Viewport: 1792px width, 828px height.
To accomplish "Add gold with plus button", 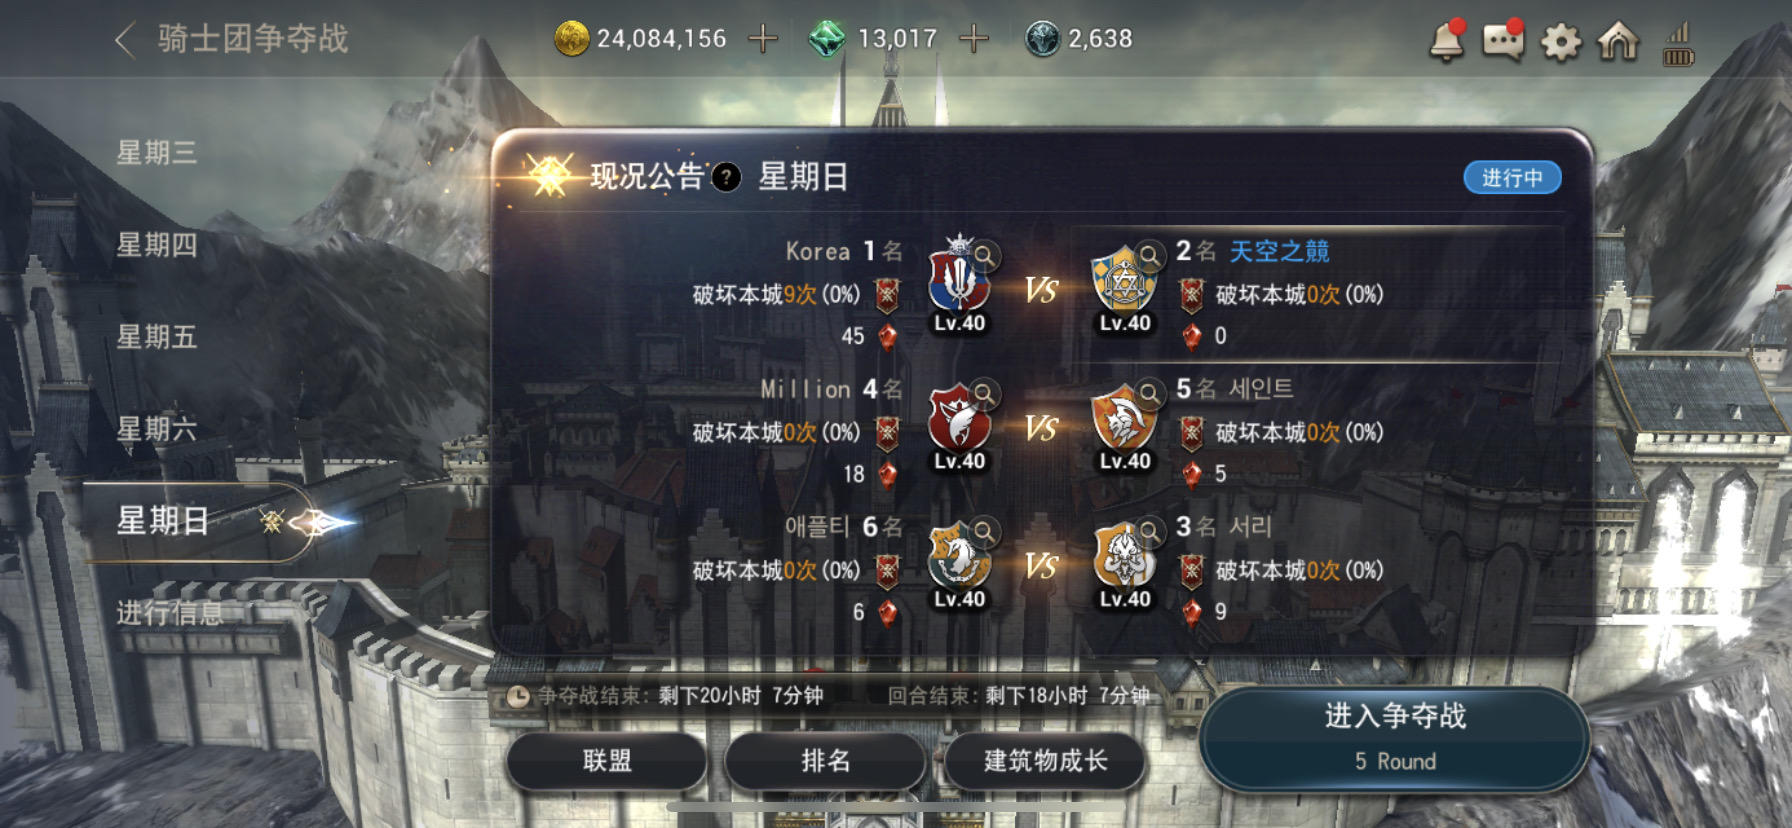I will click(x=763, y=39).
